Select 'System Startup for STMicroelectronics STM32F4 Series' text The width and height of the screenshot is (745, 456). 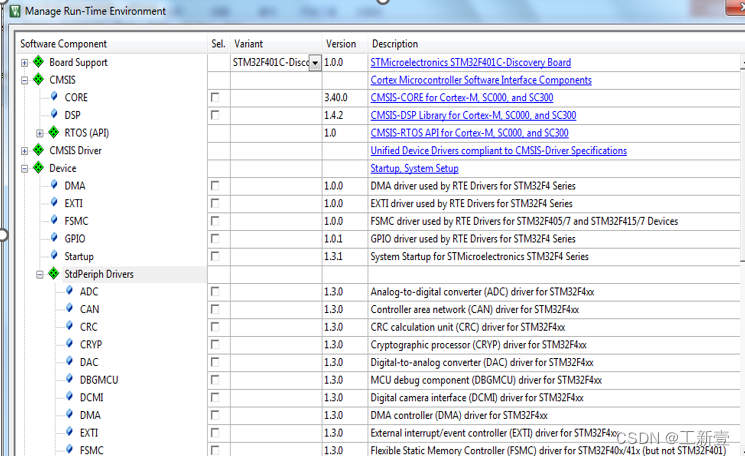[479, 256]
